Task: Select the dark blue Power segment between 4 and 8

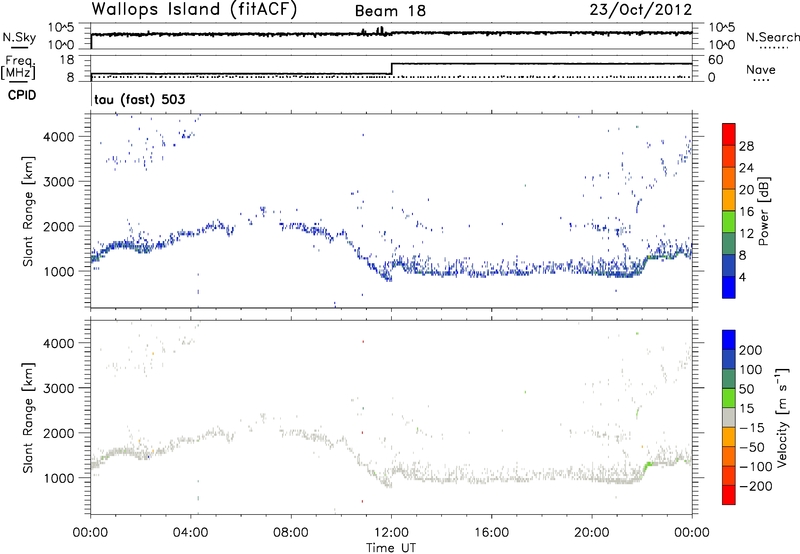Action: pyautogui.click(x=729, y=265)
